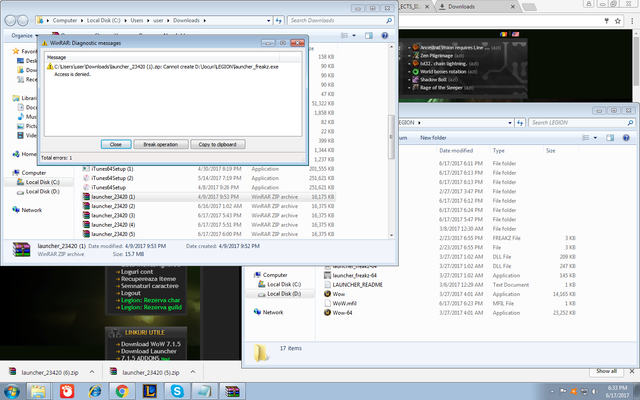Sort LEGION files by Type column
Viewport: 640px width, 400px height.
click(x=516, y=151)
